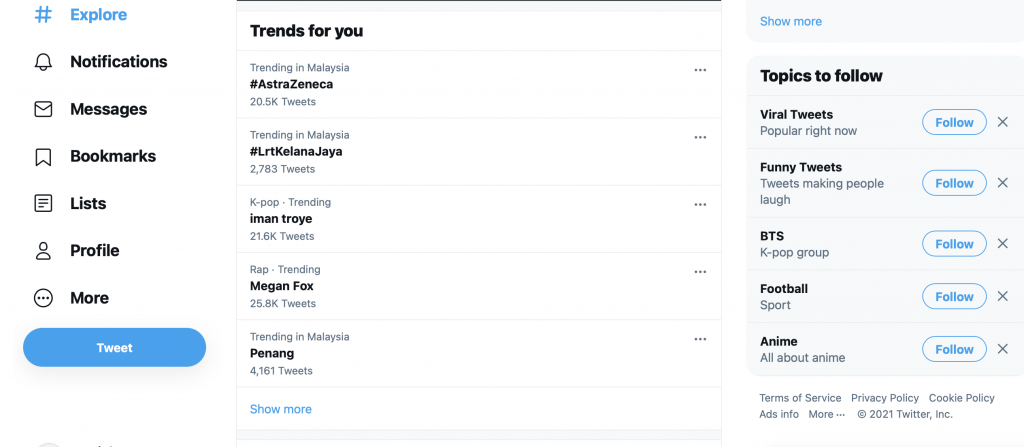This screenshot has height=447, width=1024.
Task: Follow the Football topic
Action: (954, 297)
